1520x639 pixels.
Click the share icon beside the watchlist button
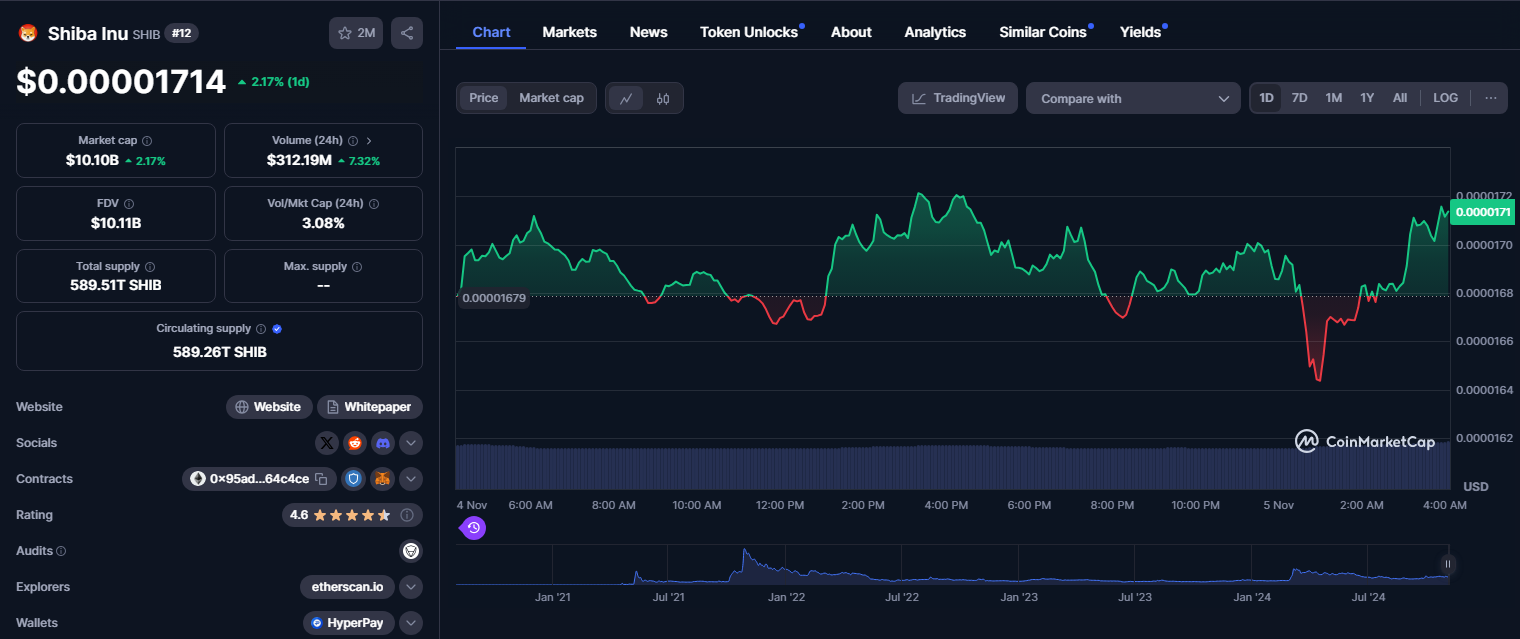[x=407, y=33]
